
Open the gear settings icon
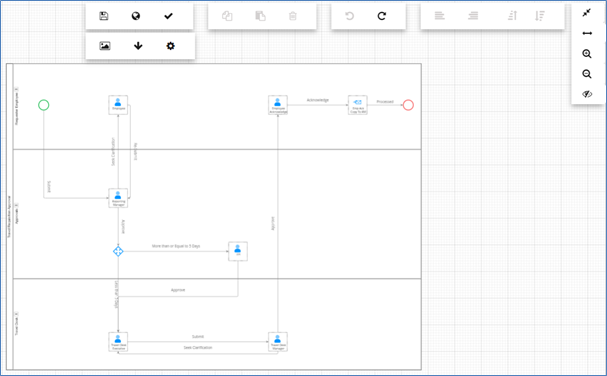(170, 46)
